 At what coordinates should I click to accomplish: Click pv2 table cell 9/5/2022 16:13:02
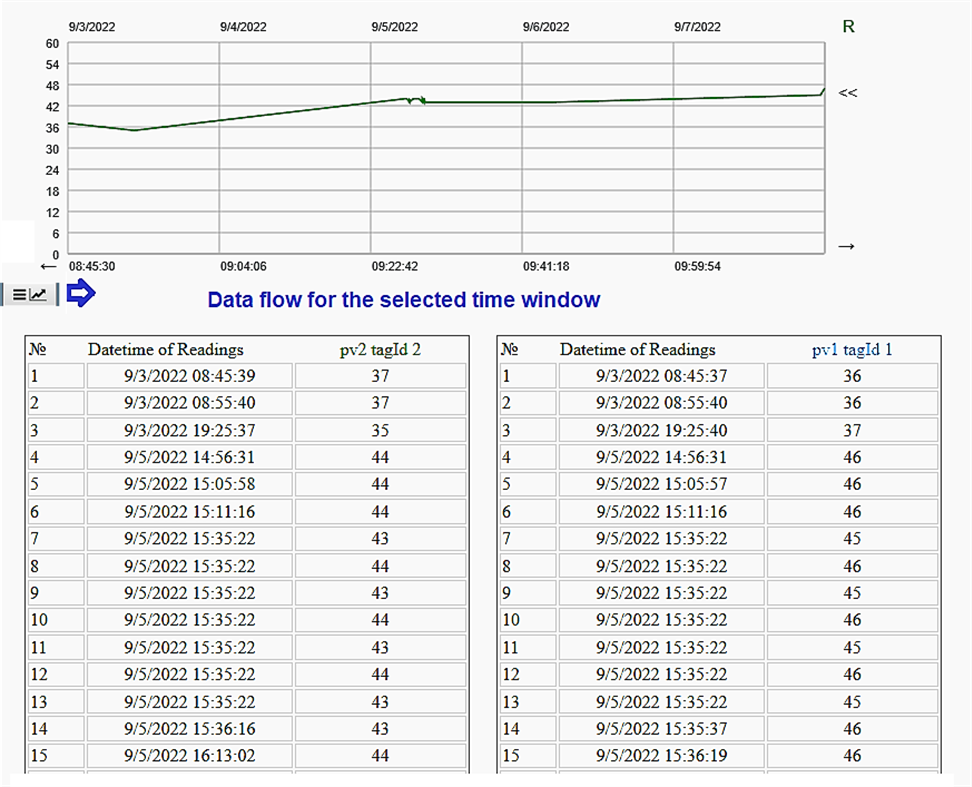pyautogui.click(x=189, y=756)
